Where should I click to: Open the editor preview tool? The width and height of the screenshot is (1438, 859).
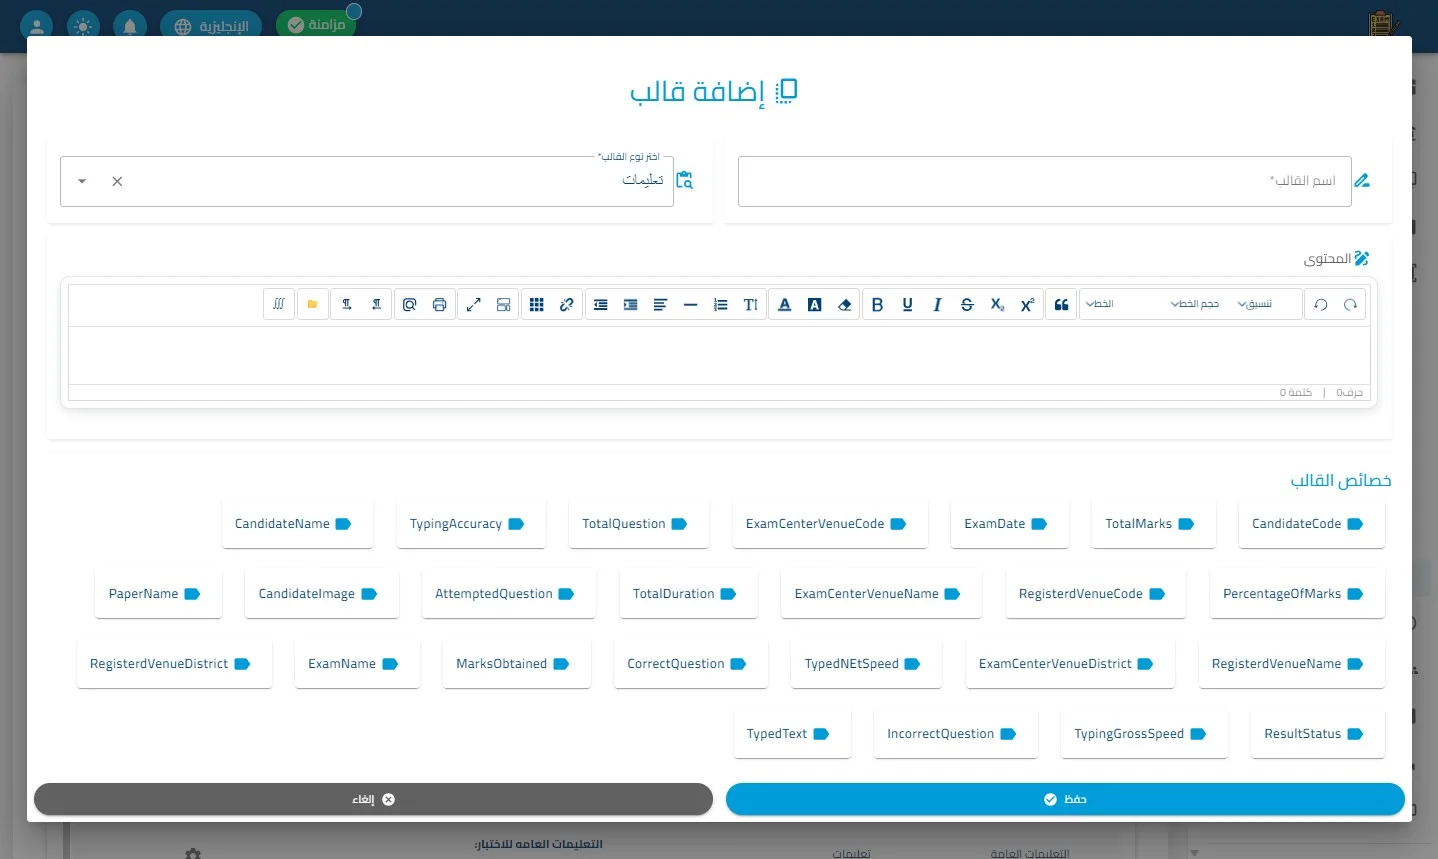[409, 304]
